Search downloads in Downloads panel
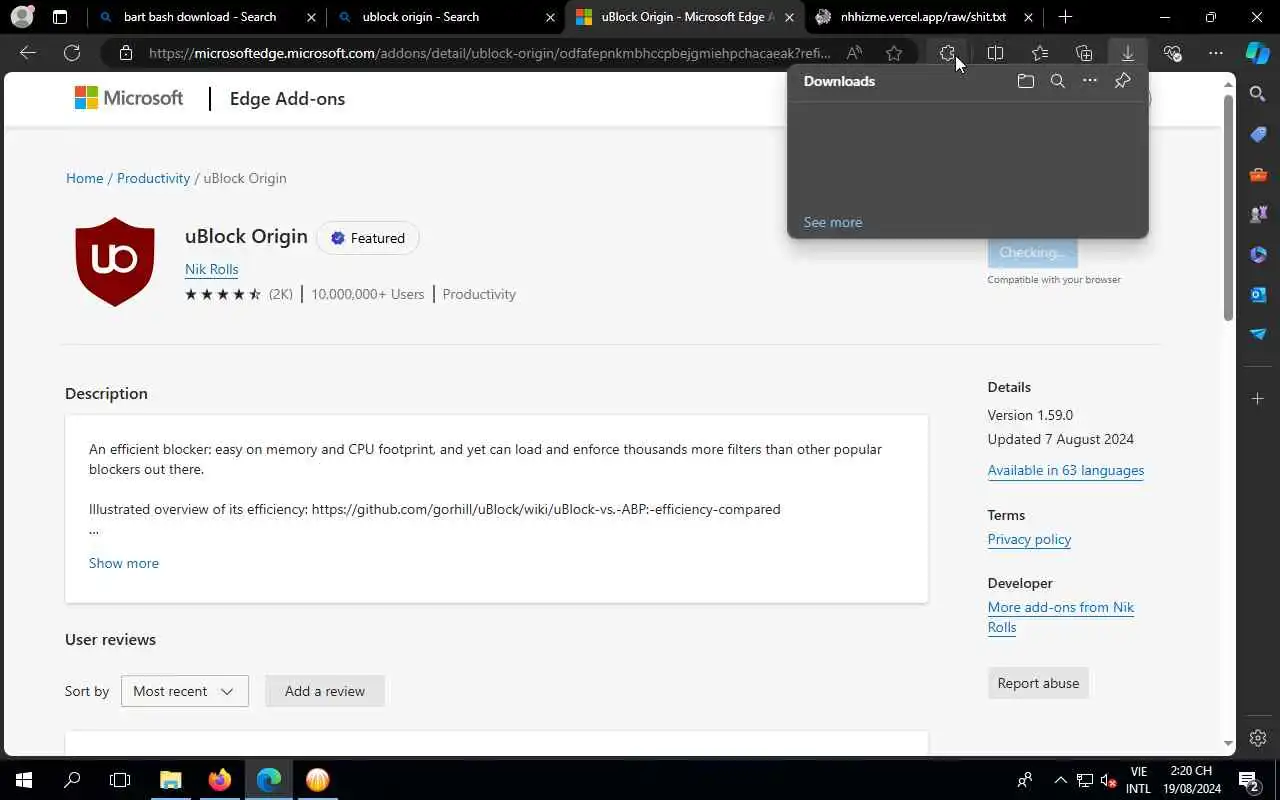 1058,81
